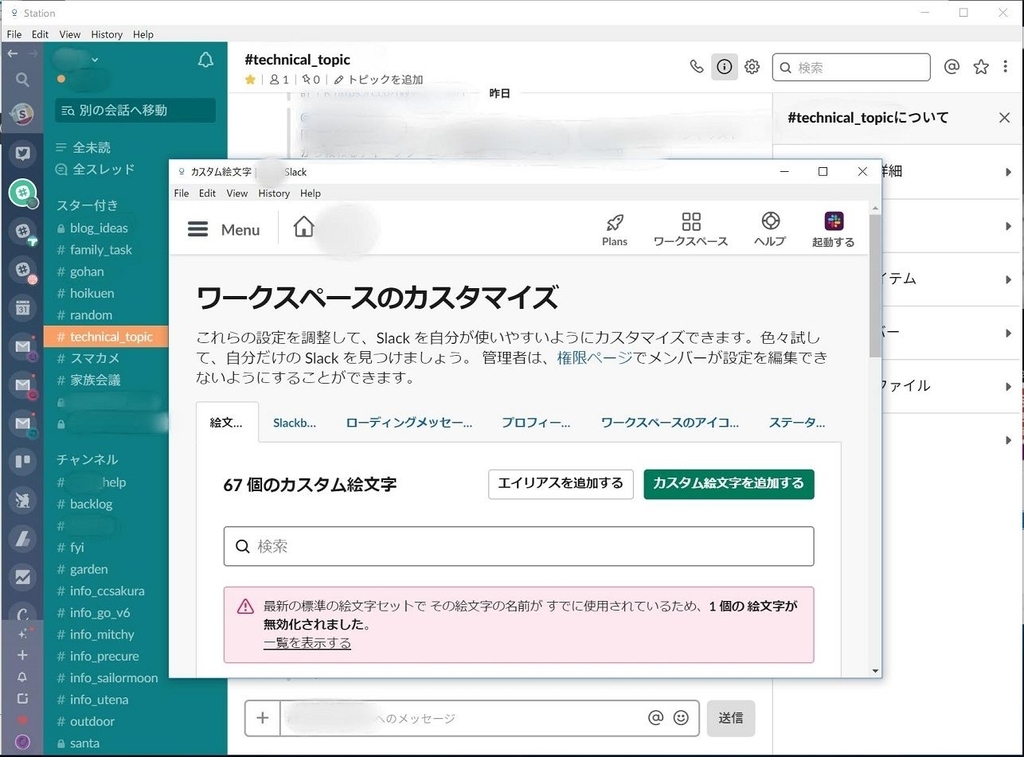Click the 起動する Slack launch icon
The height and width of the screenshot is (757, 1024).
pyautogui.click(x=833, y=229)
